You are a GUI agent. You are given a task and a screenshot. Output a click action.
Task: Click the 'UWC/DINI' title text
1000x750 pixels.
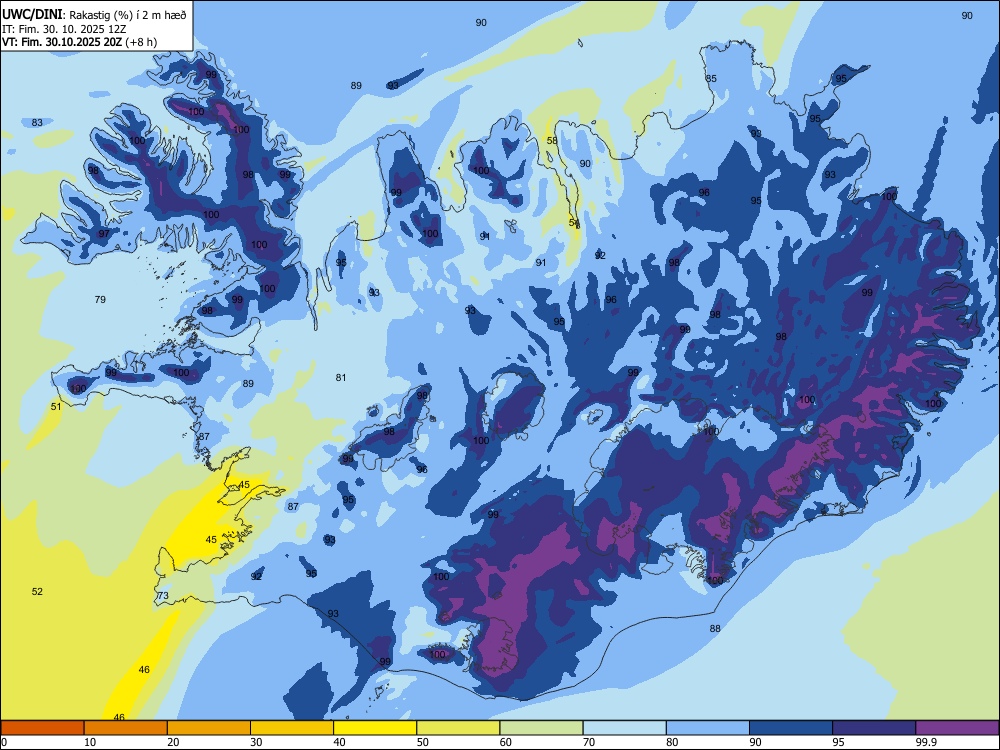pos(33,14)
